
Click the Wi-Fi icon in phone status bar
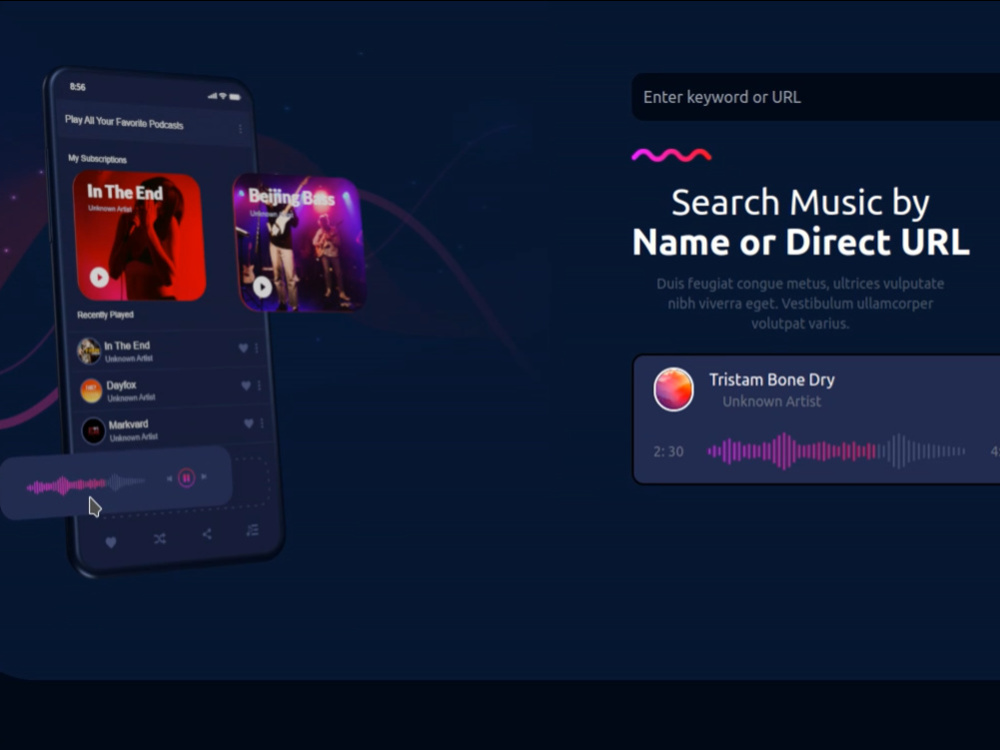point(223,96)
